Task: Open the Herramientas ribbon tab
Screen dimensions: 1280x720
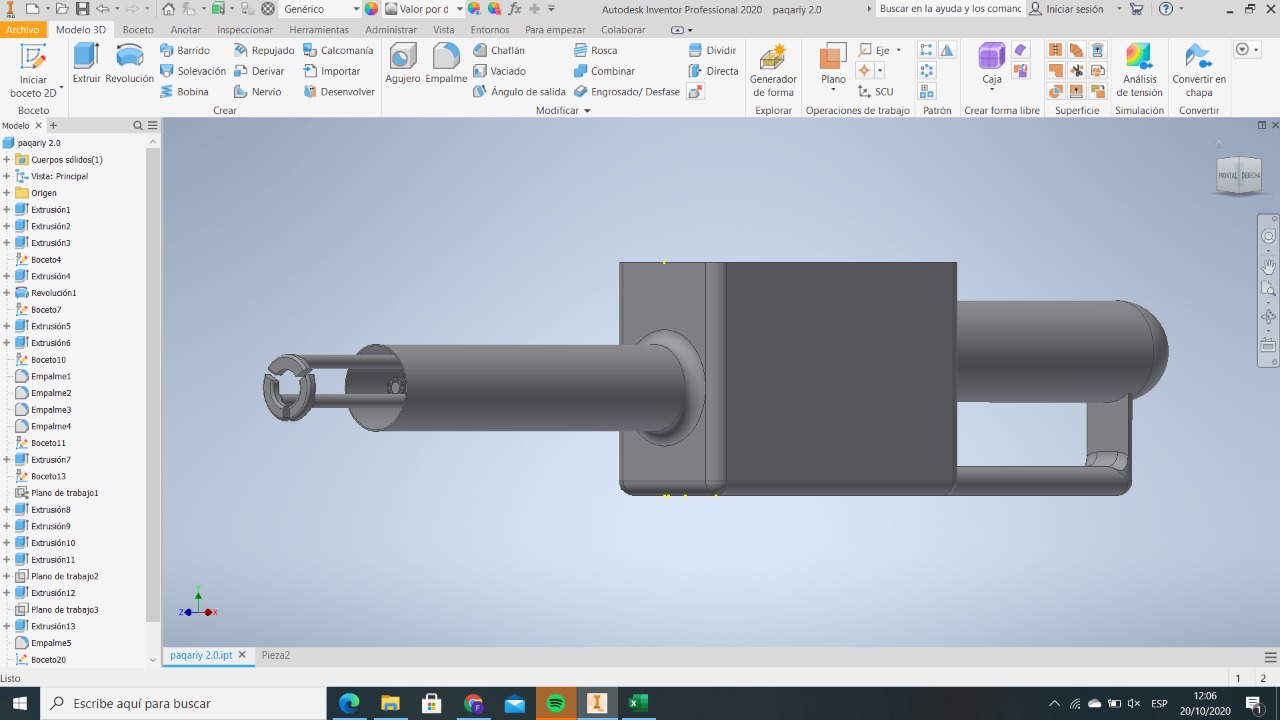Action: pyautogui.click(x=319, y=30)
